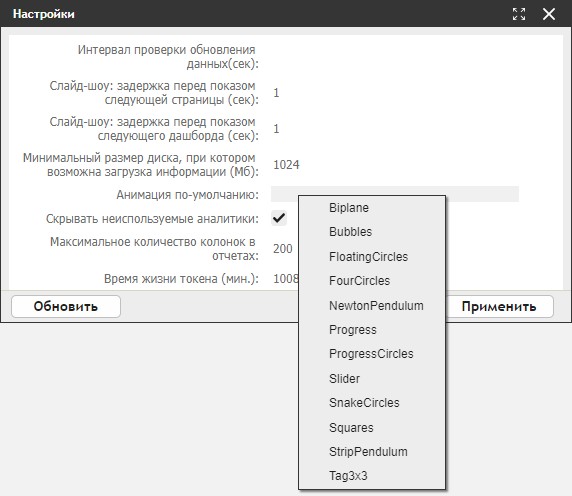Toggle the Скрывать неиспользуемые аналитики checkbox
572x496 pixels.
(279, 218)
